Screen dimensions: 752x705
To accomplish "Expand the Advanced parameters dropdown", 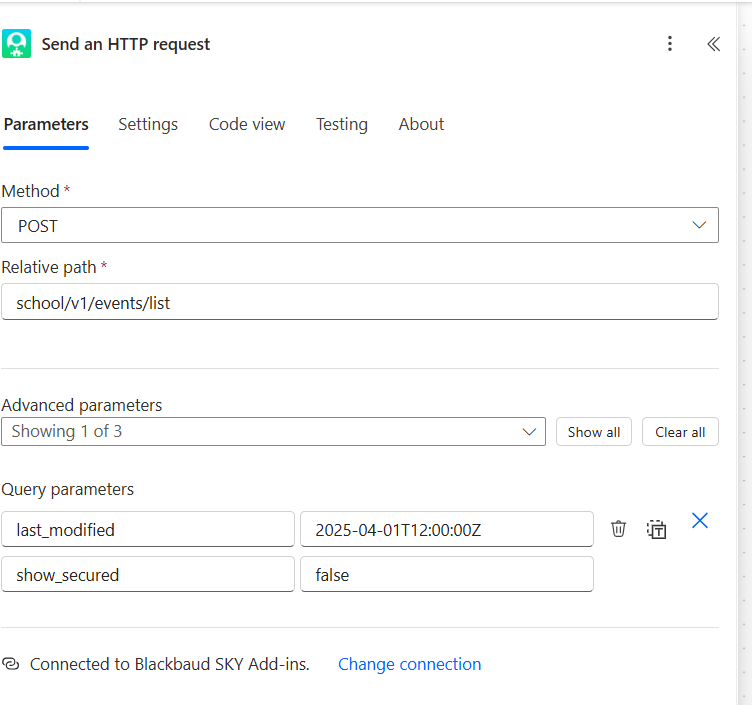I will click(274, 432).
